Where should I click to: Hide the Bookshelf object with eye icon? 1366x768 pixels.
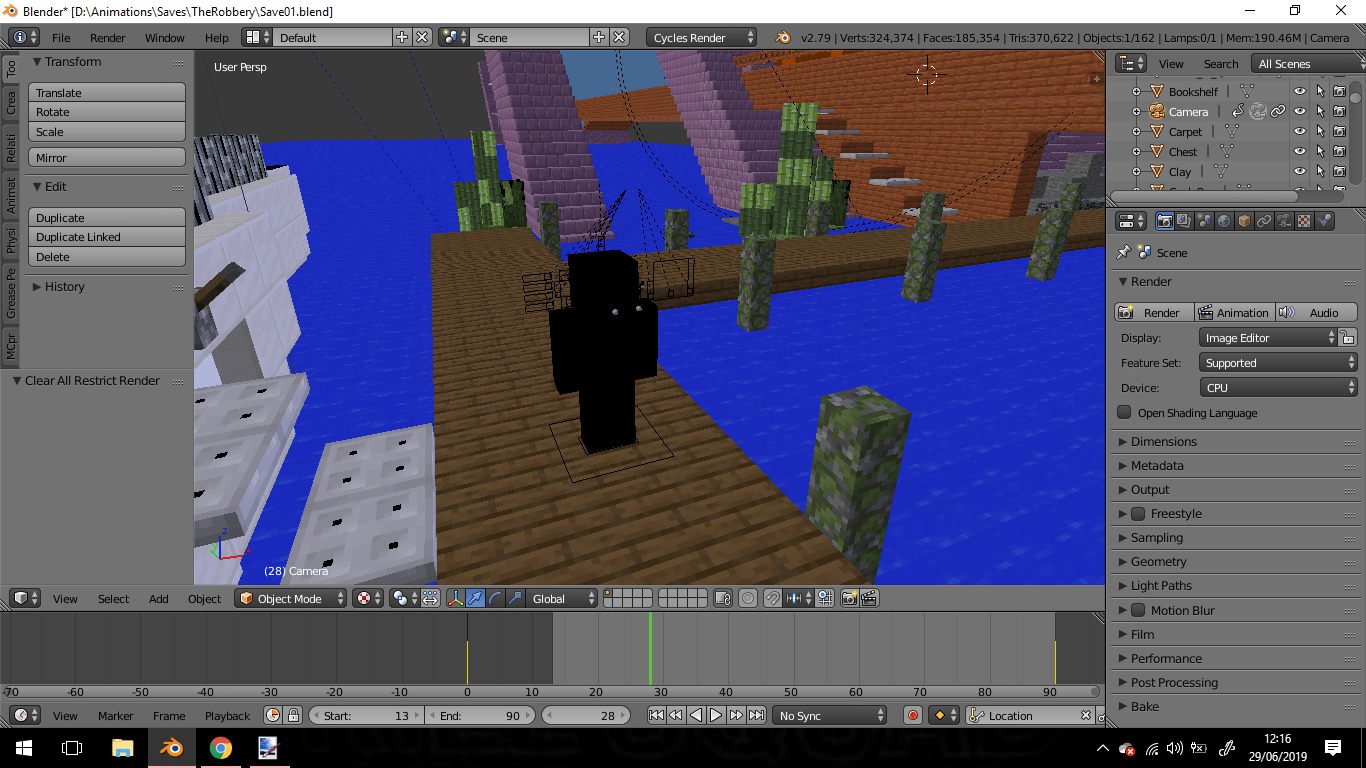click(x=1299, y=91)
